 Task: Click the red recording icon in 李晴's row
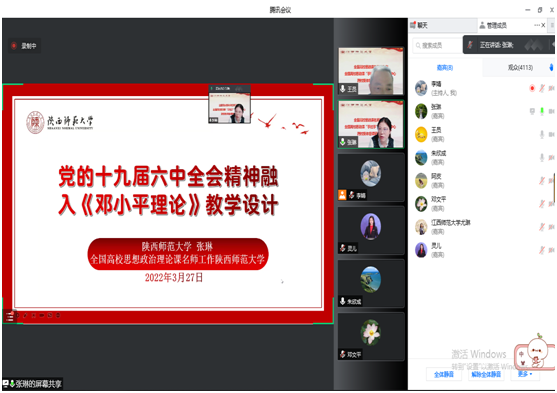[532, 88]
